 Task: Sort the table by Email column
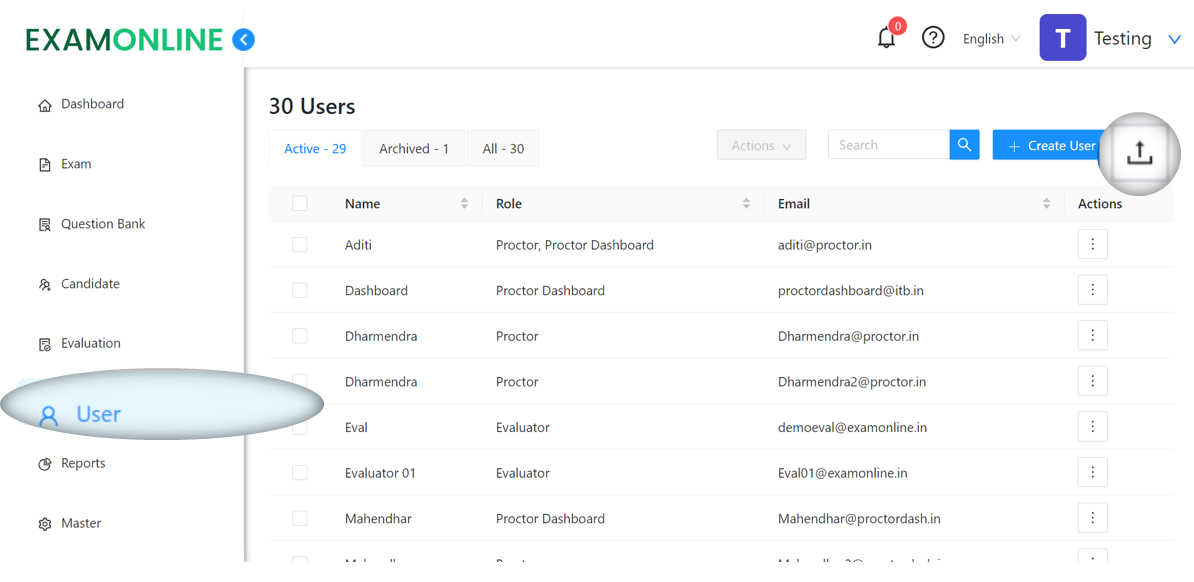[x=1046, y=204]
